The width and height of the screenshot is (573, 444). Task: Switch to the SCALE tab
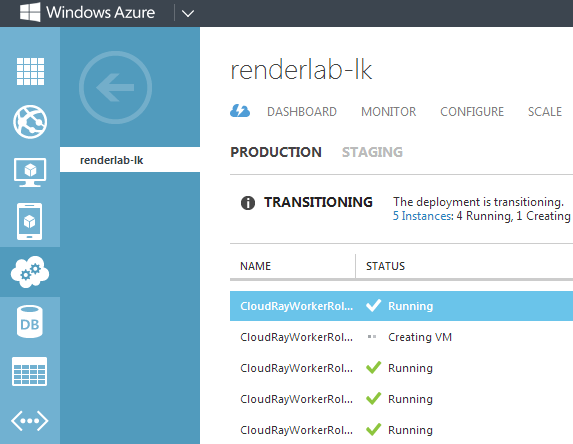click(x=545, y=111)
